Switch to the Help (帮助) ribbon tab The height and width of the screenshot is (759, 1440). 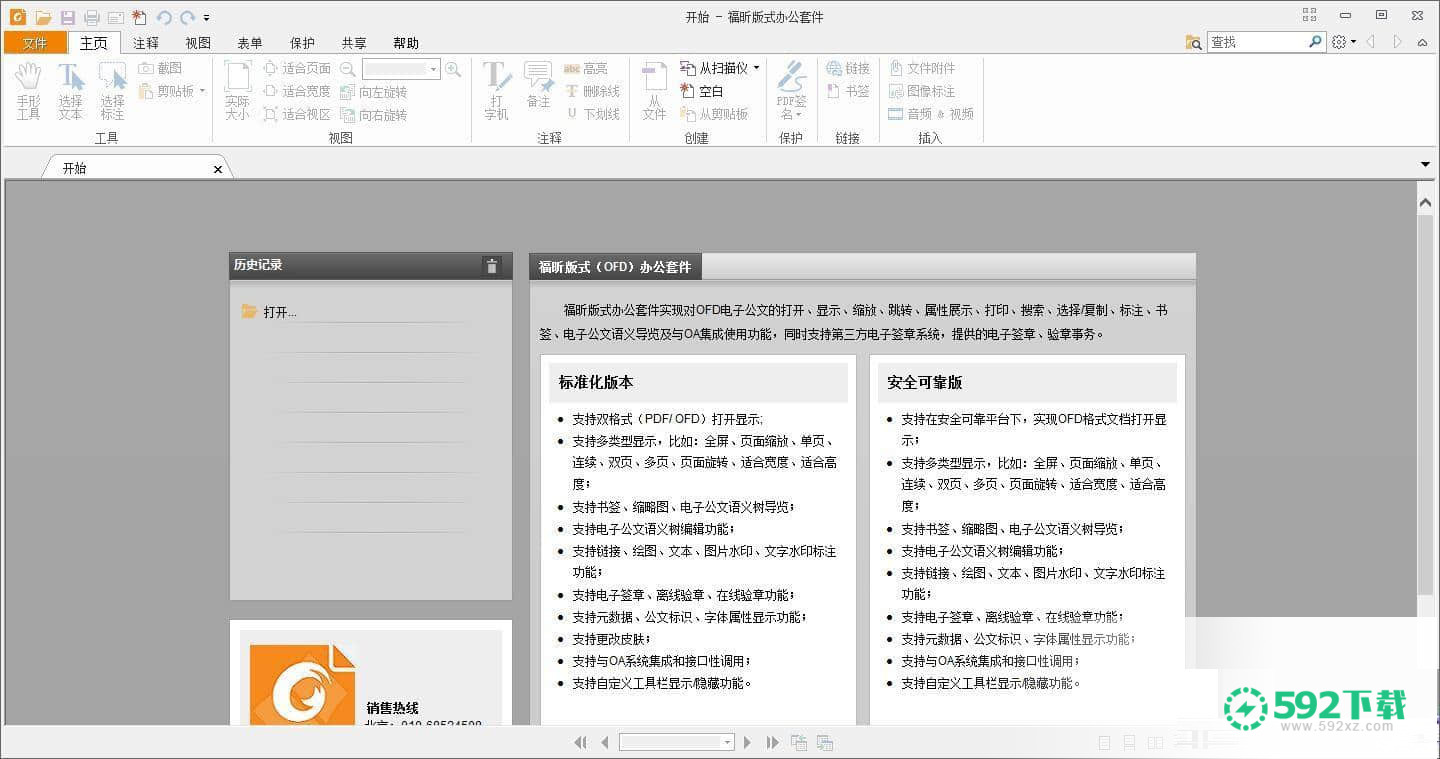coord(406,43)
